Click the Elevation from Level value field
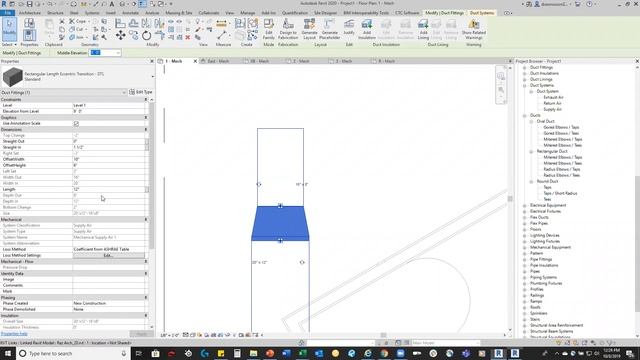 [108, 111]
